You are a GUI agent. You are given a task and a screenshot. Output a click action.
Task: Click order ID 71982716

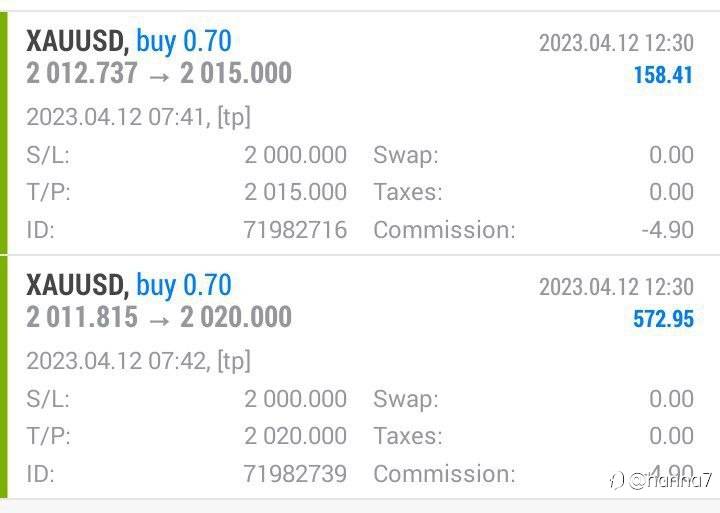[295, 230]
